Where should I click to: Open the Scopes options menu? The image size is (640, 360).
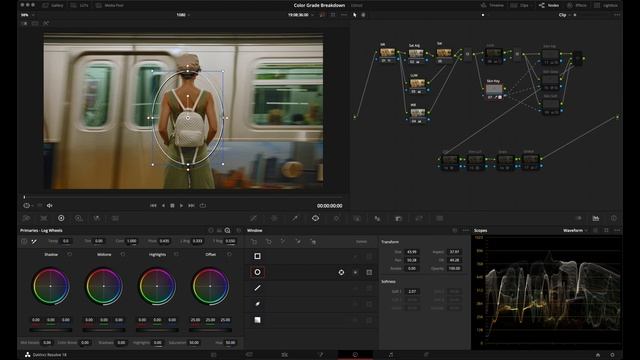point(617,231)
